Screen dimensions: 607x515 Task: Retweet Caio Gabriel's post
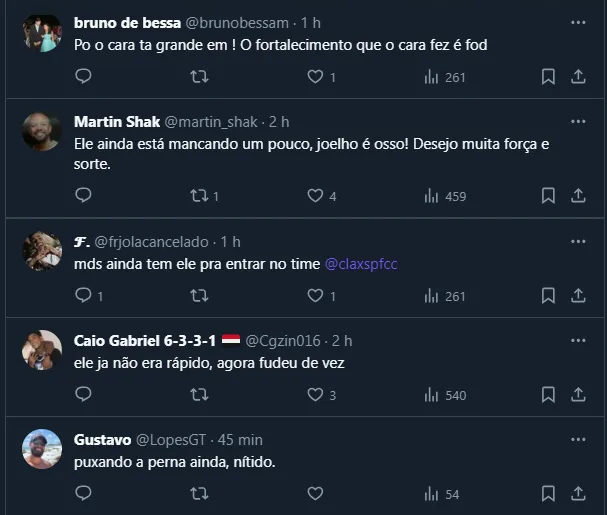199,395
